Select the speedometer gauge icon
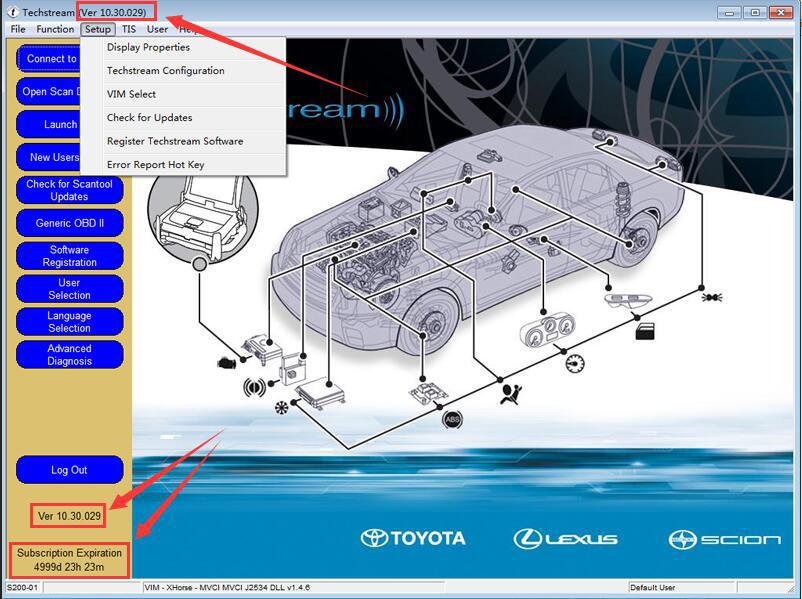Image resolution: width=802 pixels, height=599 pixels. tap(575, 363)
